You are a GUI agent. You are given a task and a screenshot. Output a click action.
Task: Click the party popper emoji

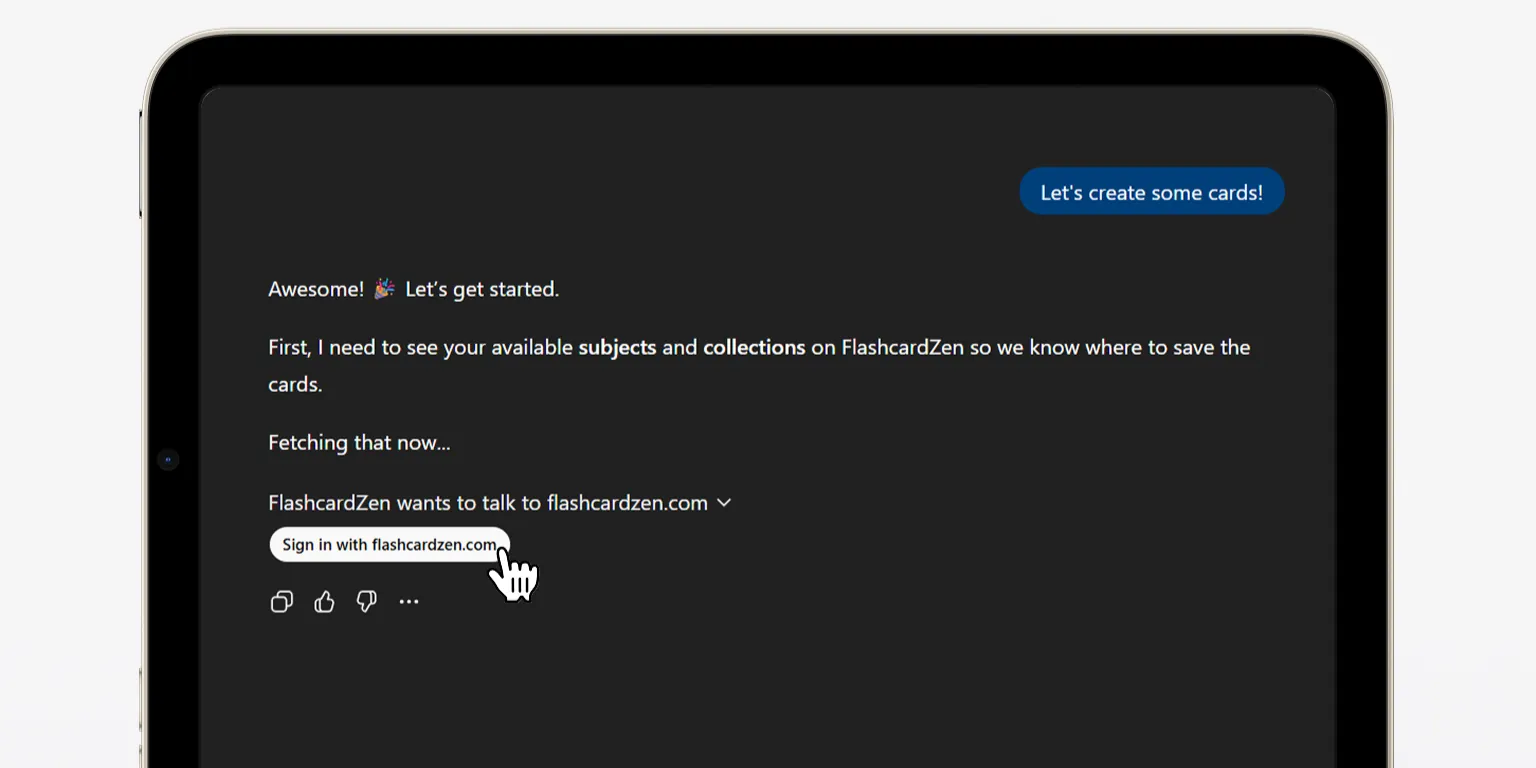(x=385, y=289)
